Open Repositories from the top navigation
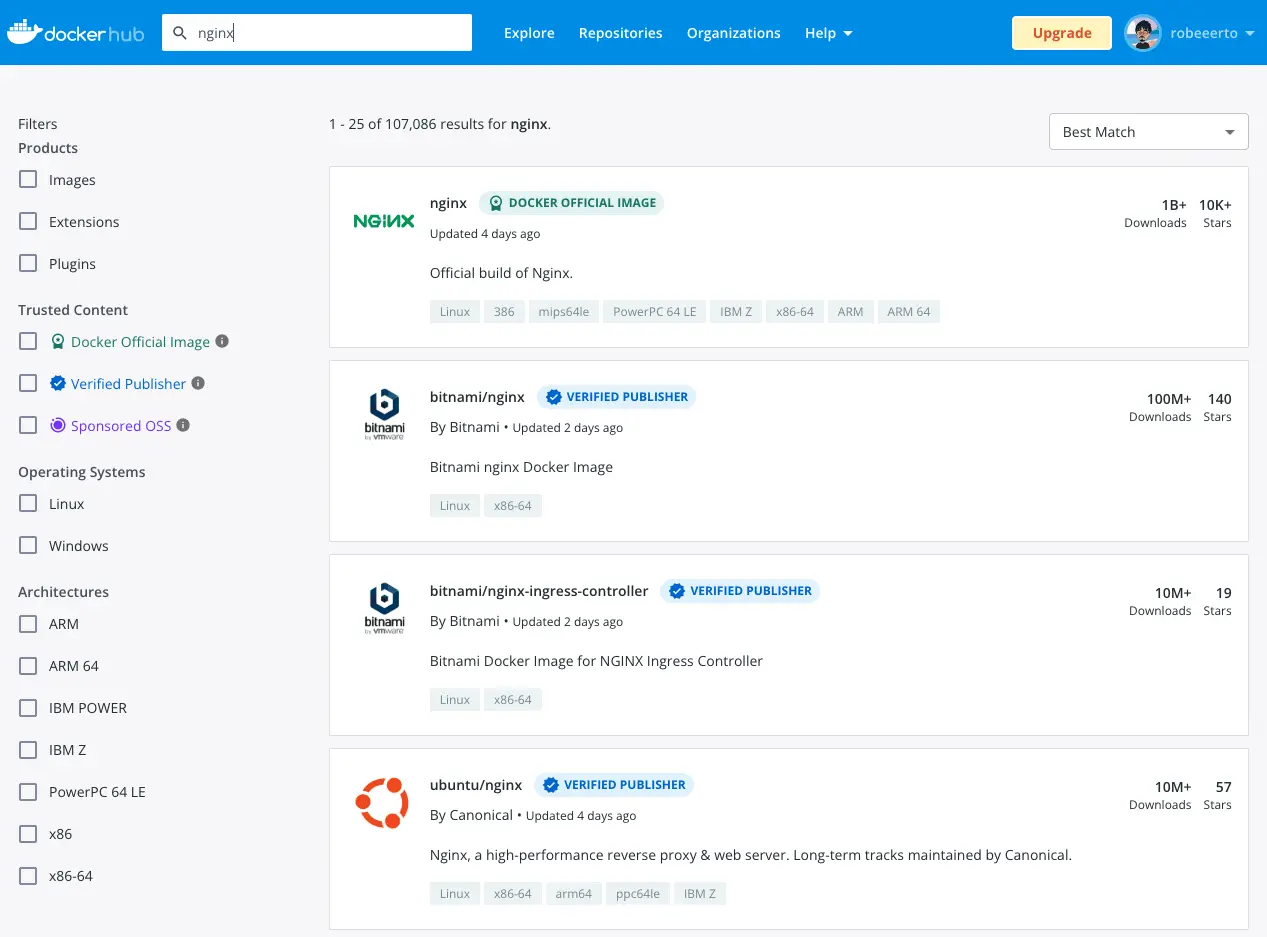Image resolution: width=1267 pixels, height=937 pixels. coord(620,33)
